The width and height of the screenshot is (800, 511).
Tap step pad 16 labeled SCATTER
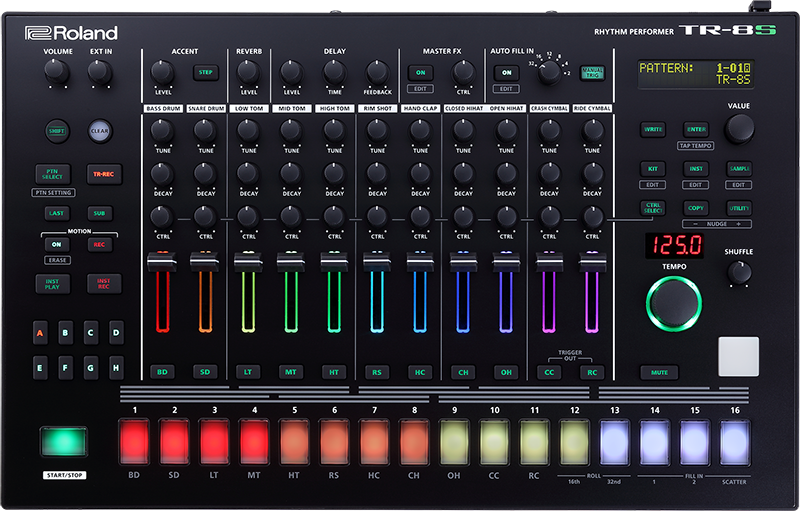tap(735, 442)
